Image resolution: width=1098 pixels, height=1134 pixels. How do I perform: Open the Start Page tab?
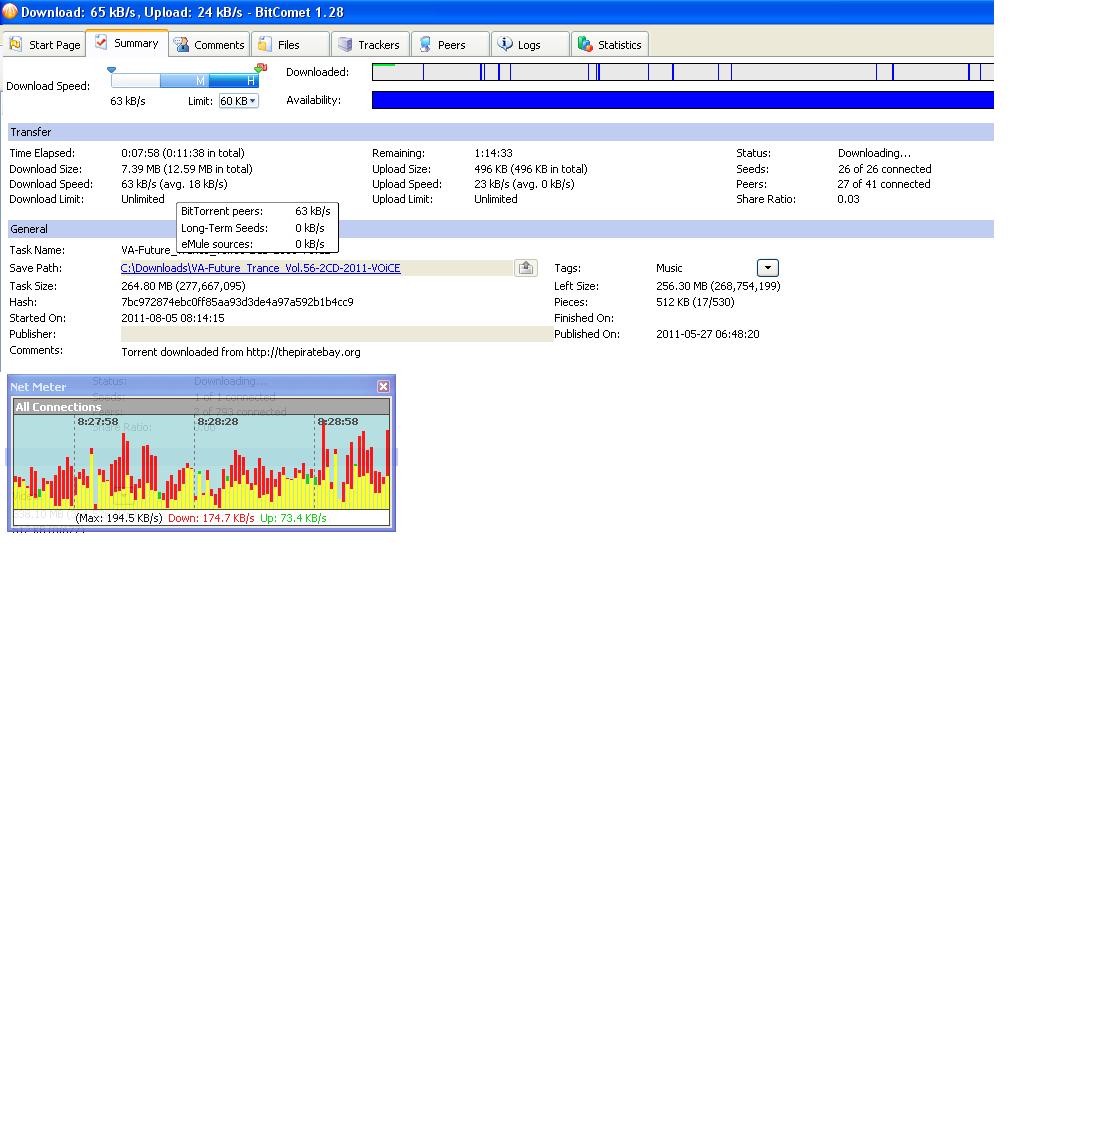pos(44,45)
